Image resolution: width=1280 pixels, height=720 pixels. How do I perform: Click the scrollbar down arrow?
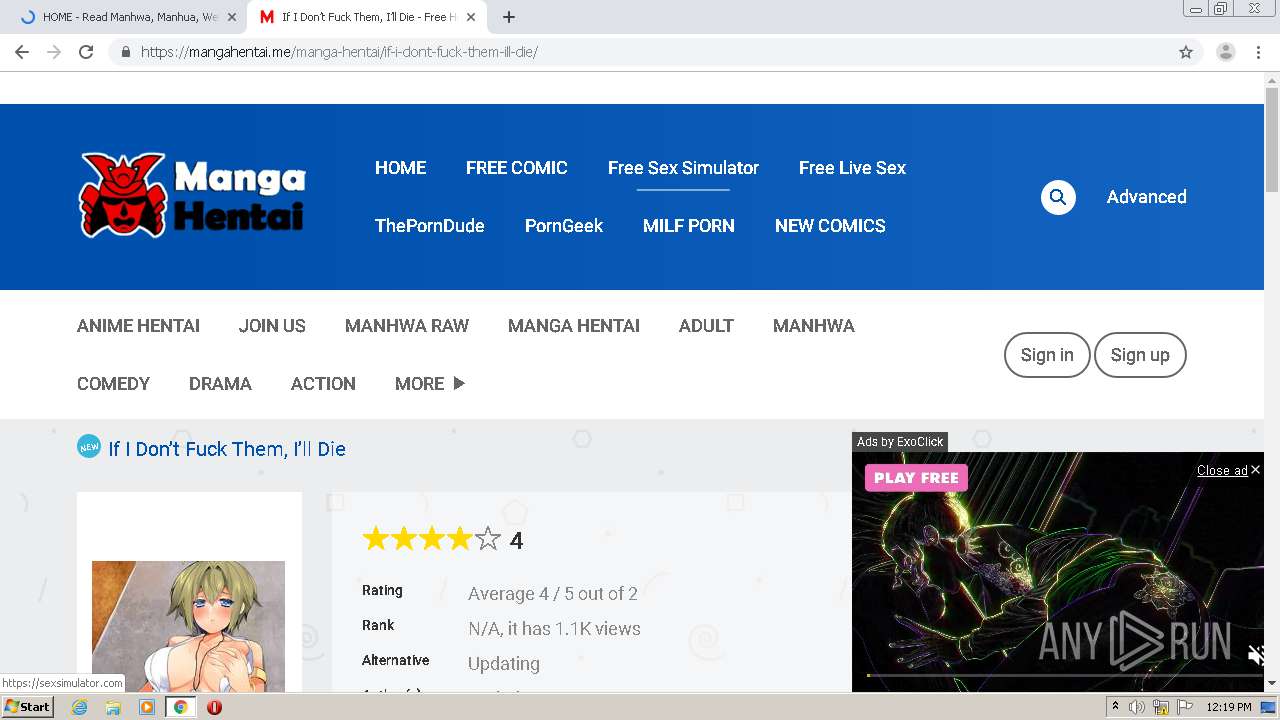pyautogui.click(x=1272, y=684)
